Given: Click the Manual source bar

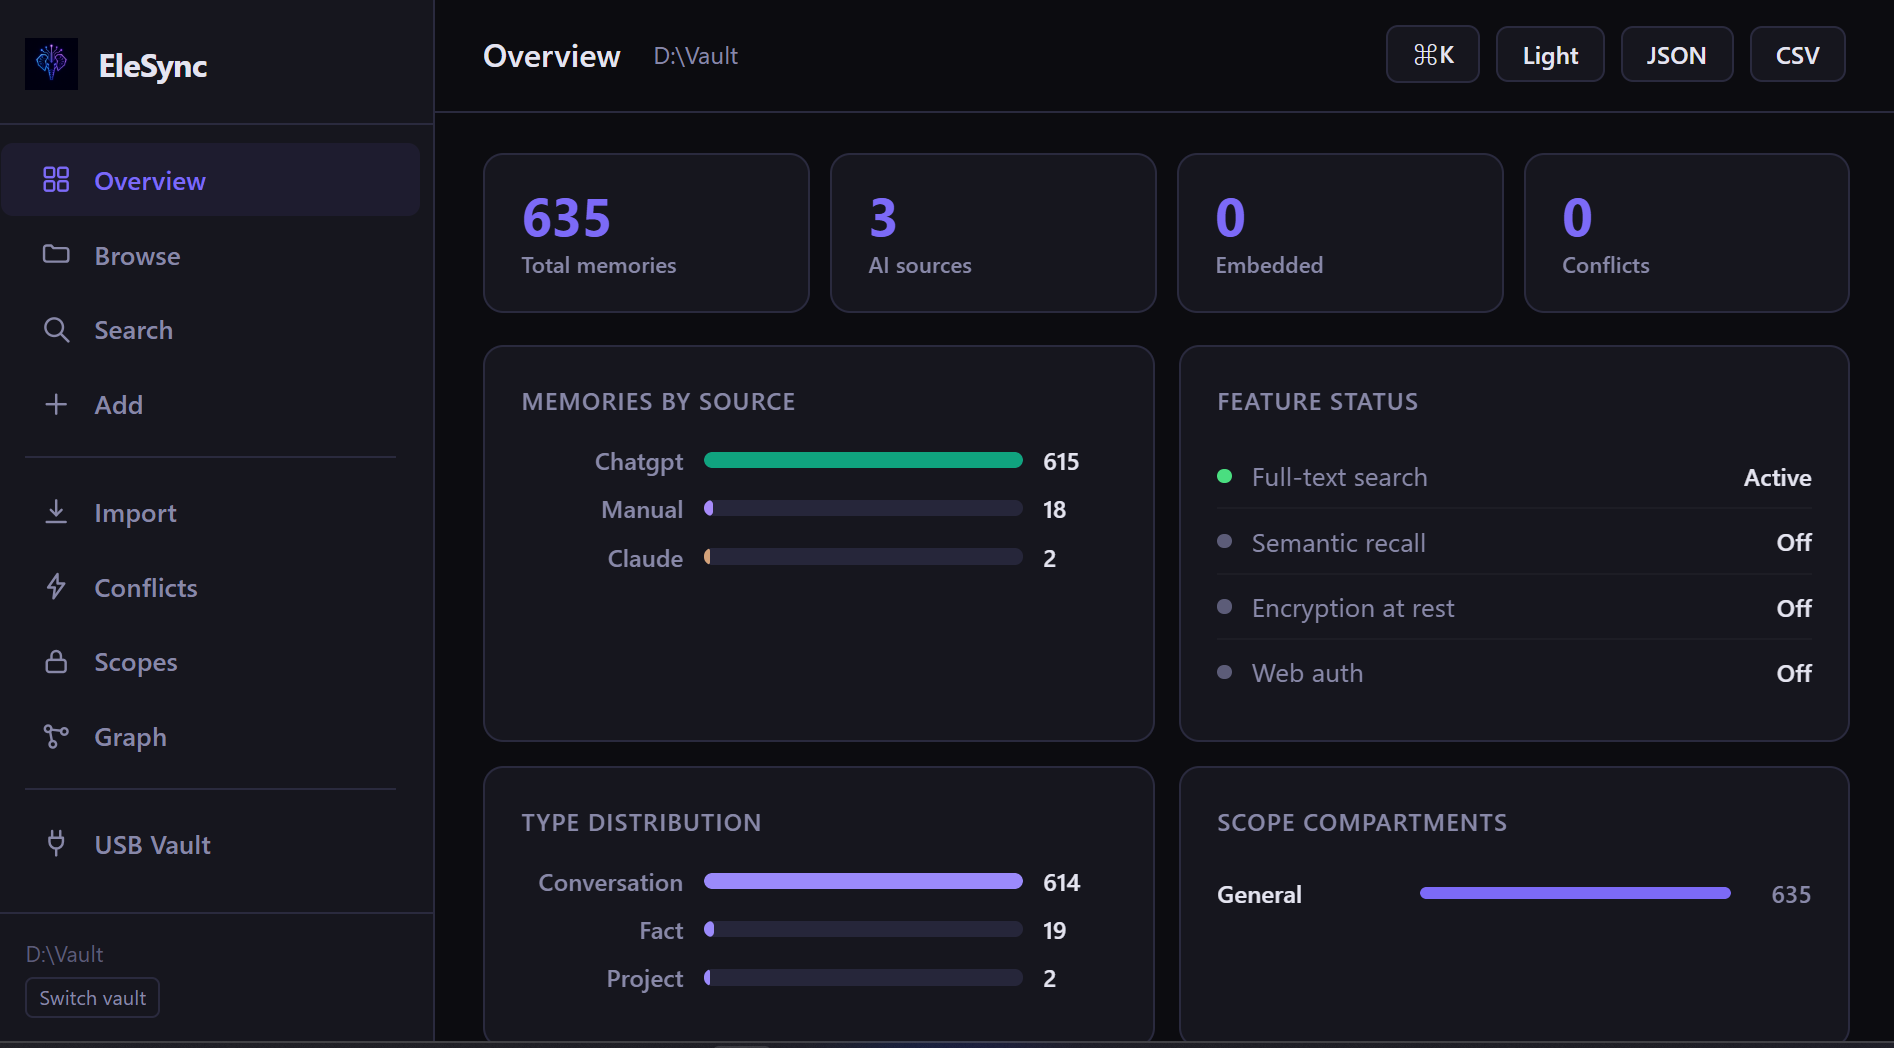Looking at the screenshot, I should (863, 508).
